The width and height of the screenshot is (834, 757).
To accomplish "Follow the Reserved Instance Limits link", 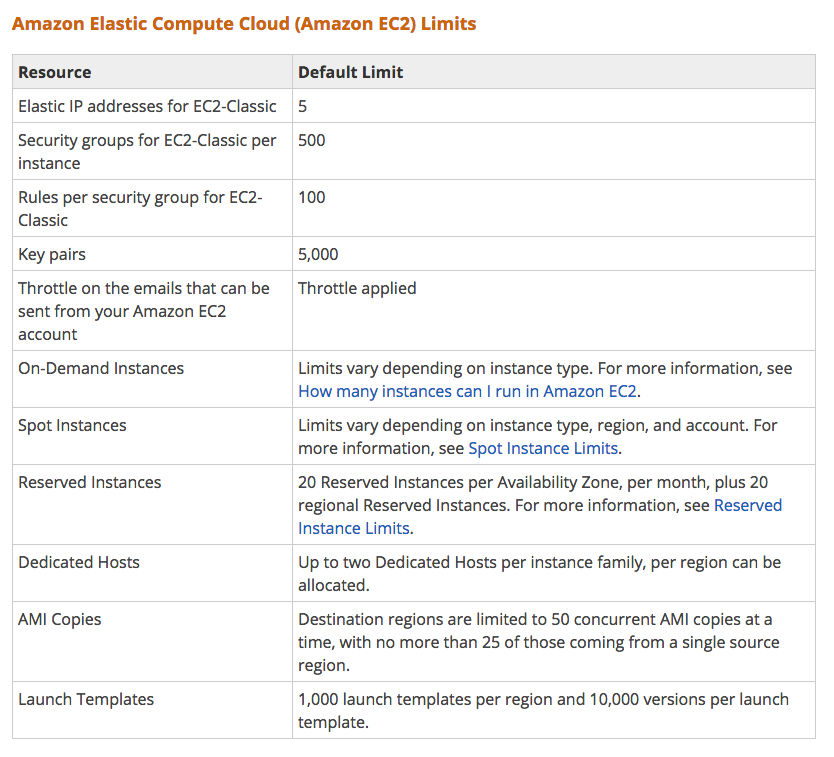I will (540, 516).
